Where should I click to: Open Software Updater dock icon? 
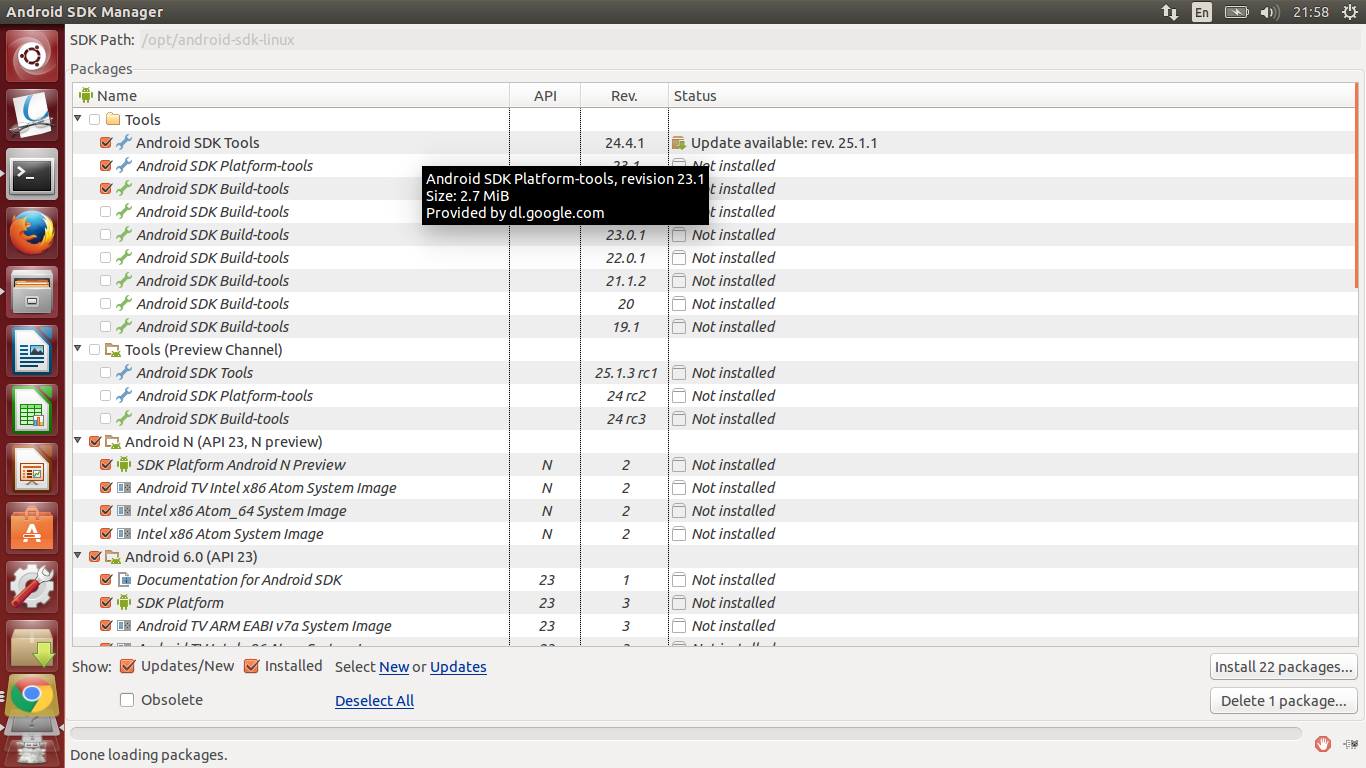click(x=32, y=647)
